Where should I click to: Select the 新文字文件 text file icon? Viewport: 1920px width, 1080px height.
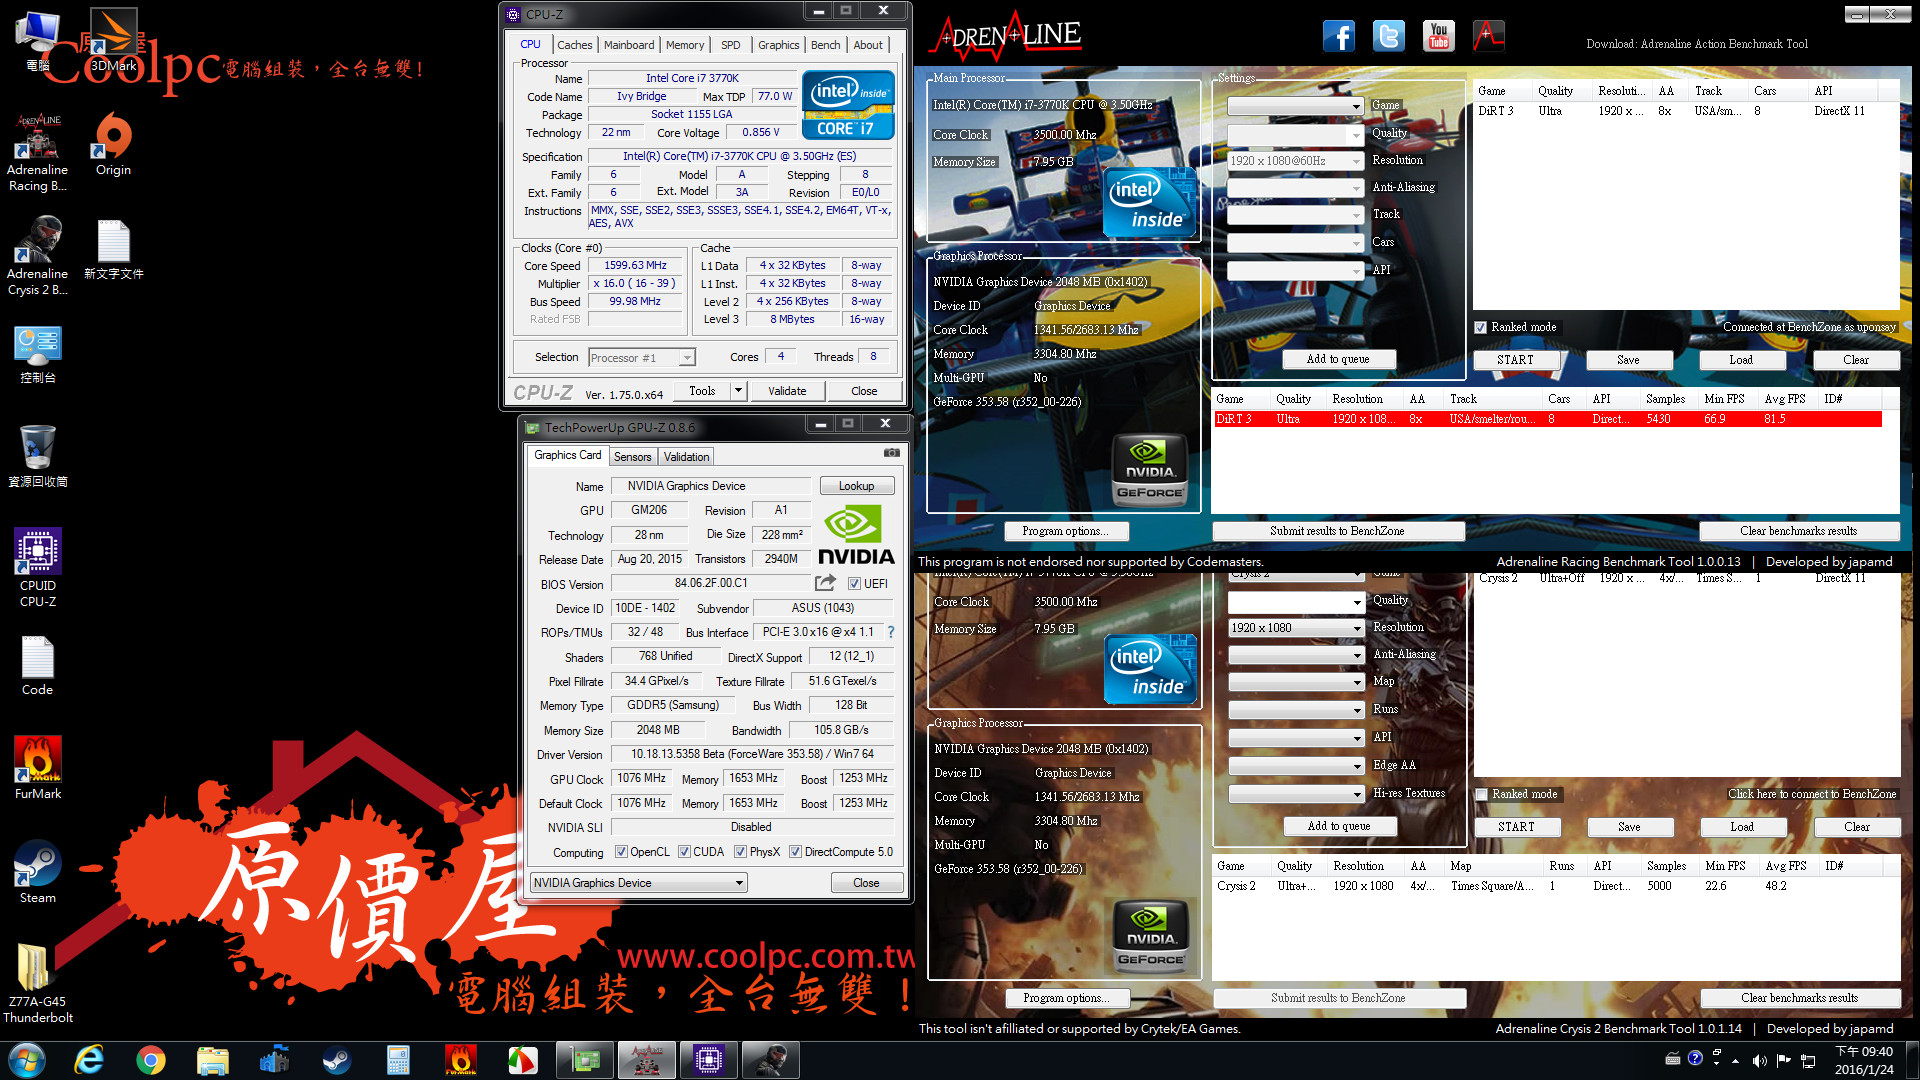113,250
